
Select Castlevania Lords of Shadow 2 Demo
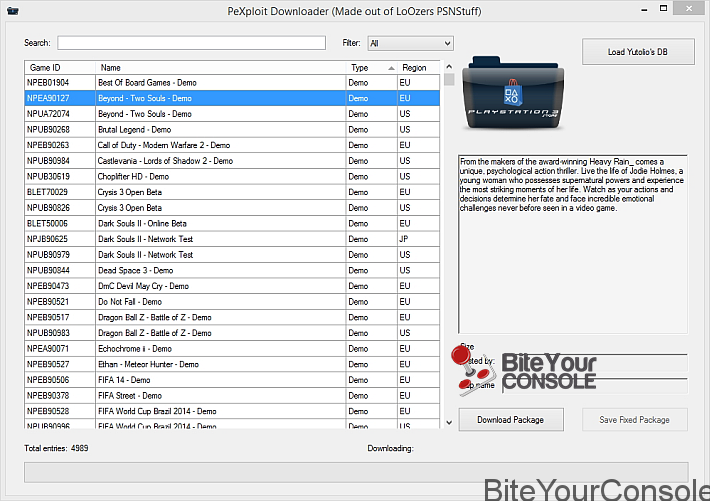click(x=232, y=161)
